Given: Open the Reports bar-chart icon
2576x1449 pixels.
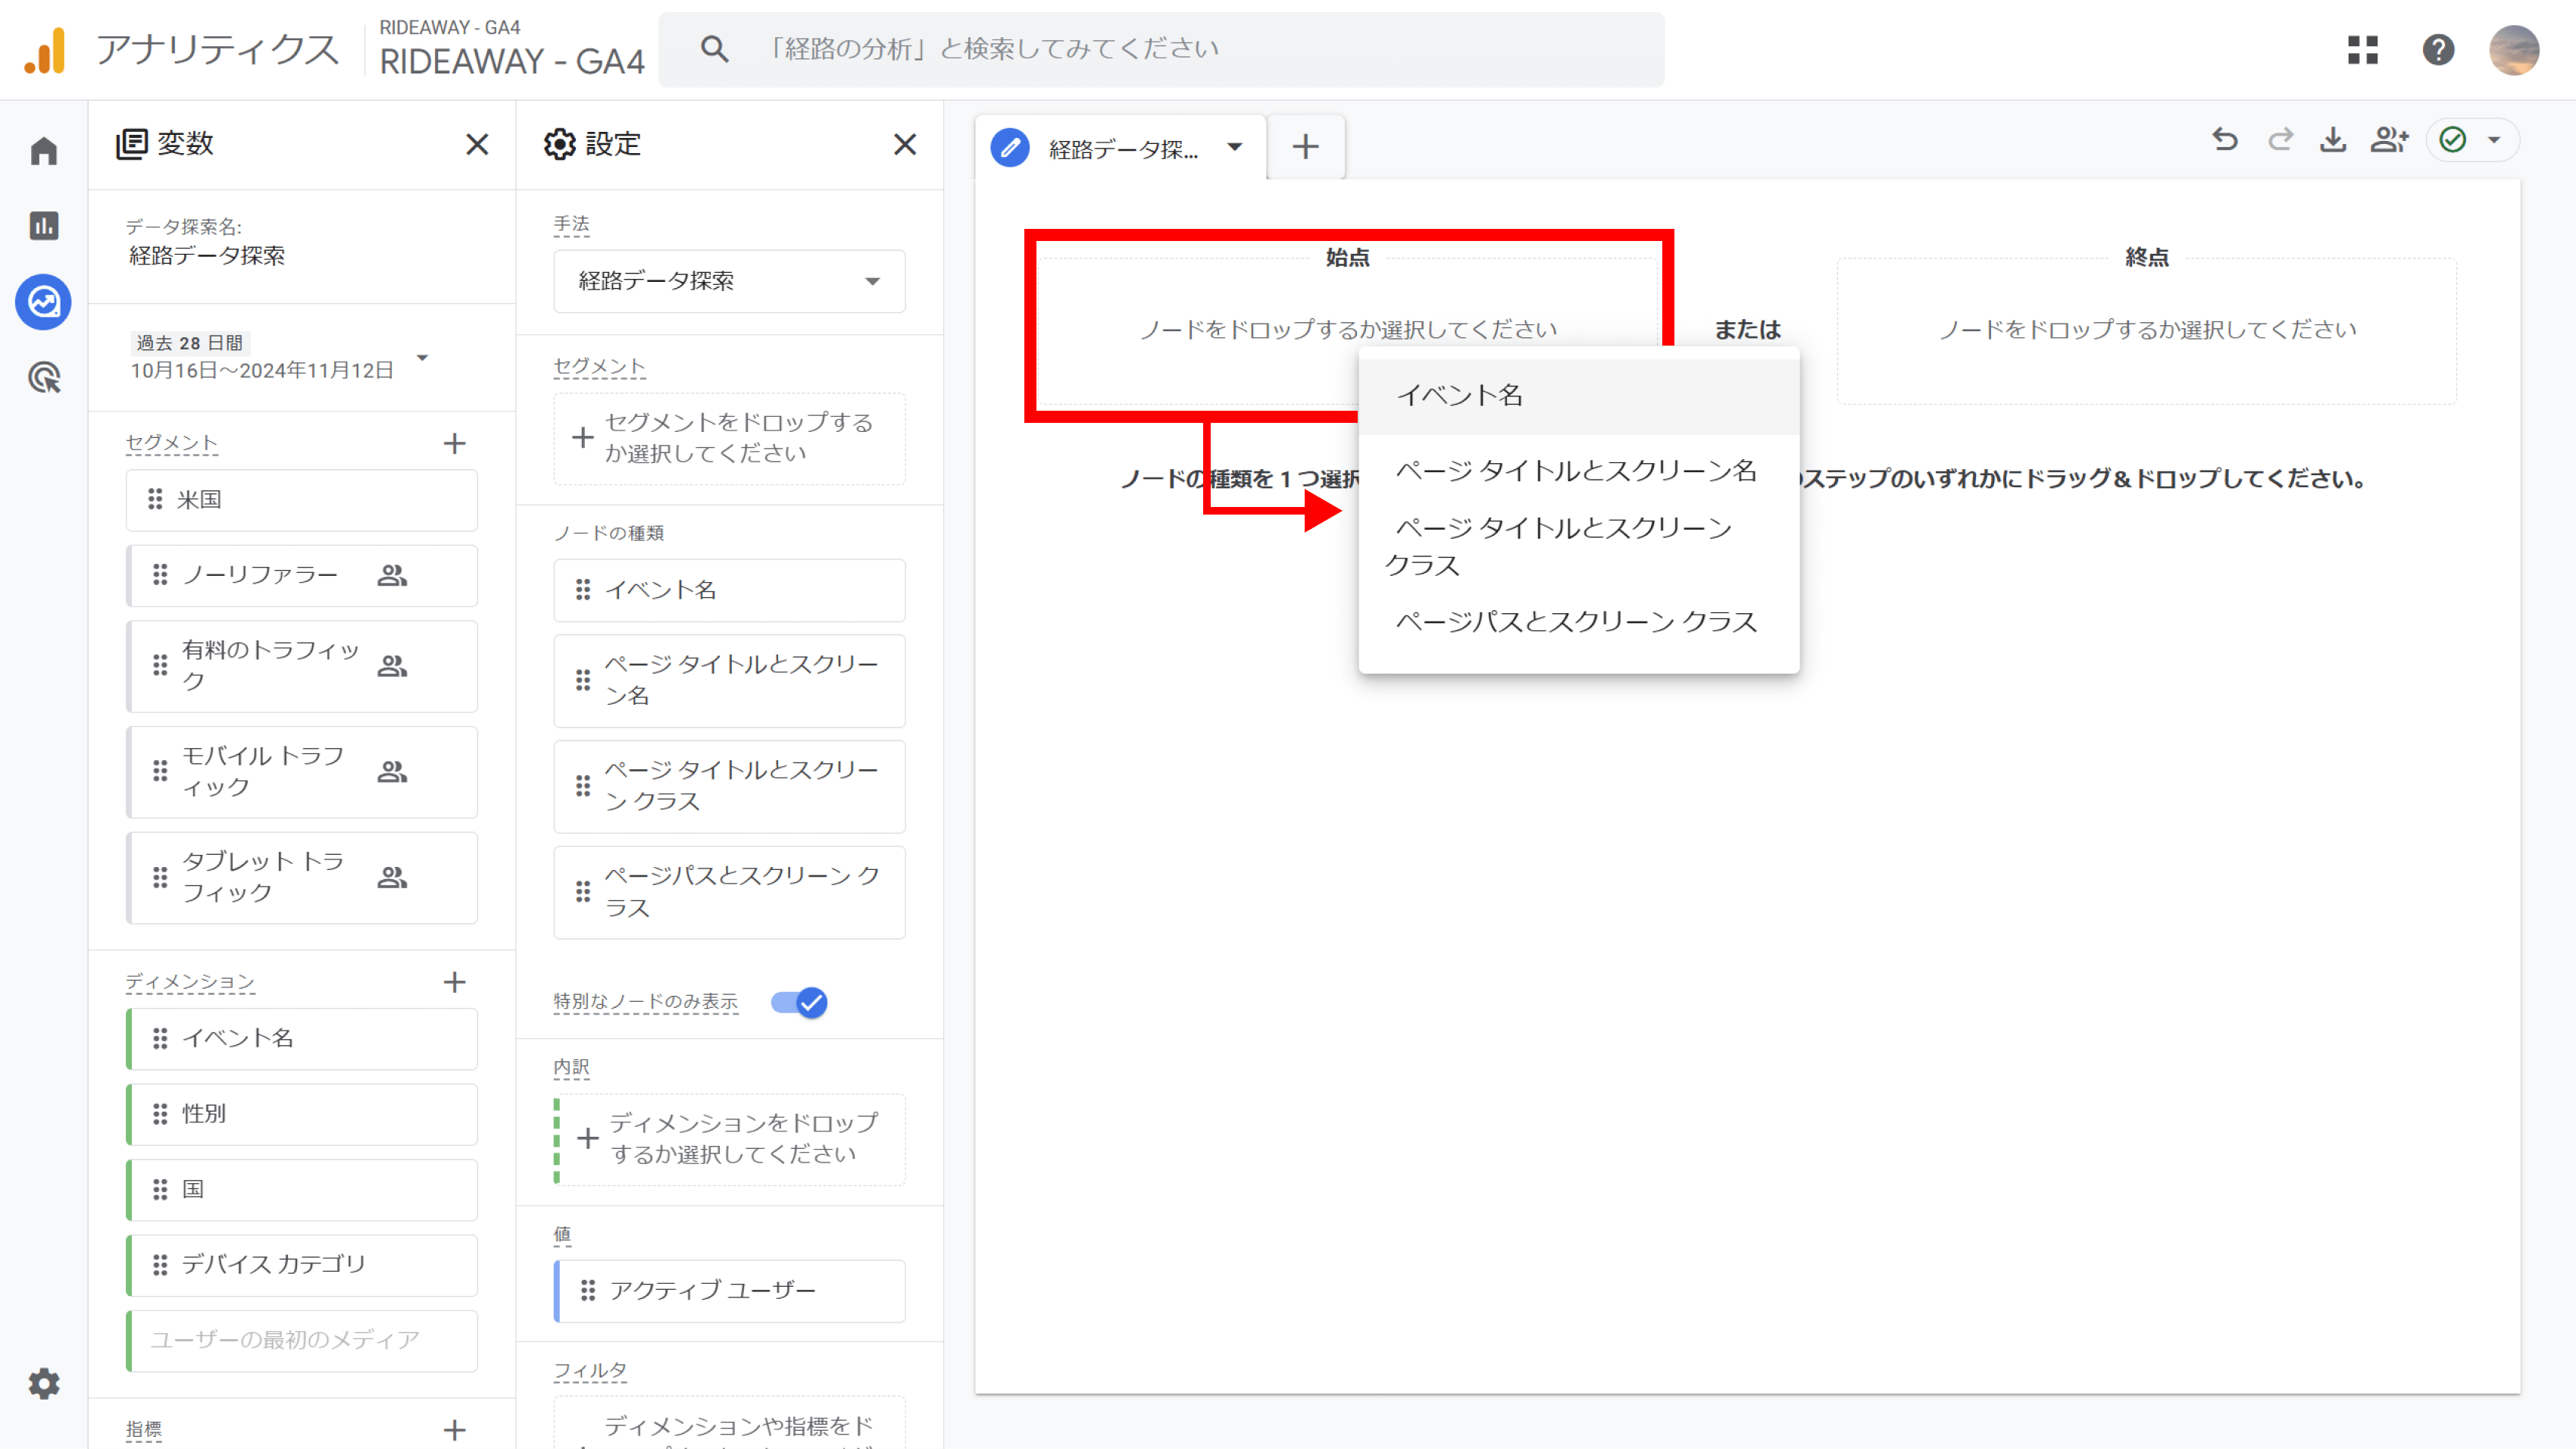Looking at the screenshot, I should 44,226.
